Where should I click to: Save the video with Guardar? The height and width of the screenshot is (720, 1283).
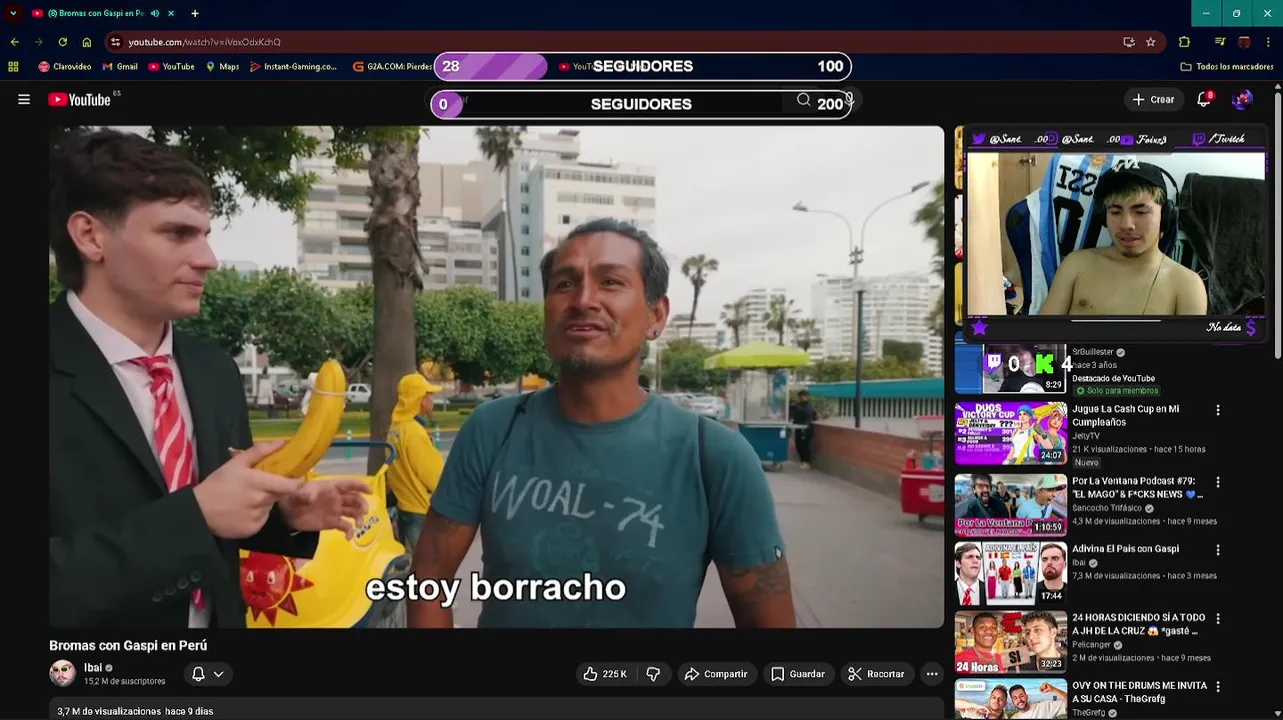798,674
